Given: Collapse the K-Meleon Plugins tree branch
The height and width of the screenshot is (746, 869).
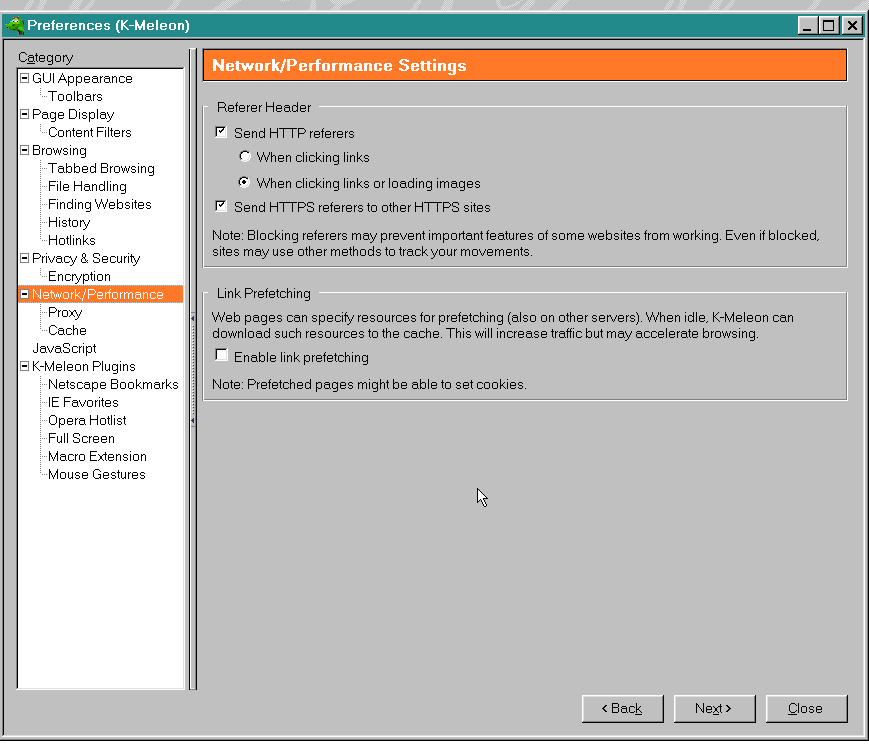Looking at the screenshot, I should [25, 366].
